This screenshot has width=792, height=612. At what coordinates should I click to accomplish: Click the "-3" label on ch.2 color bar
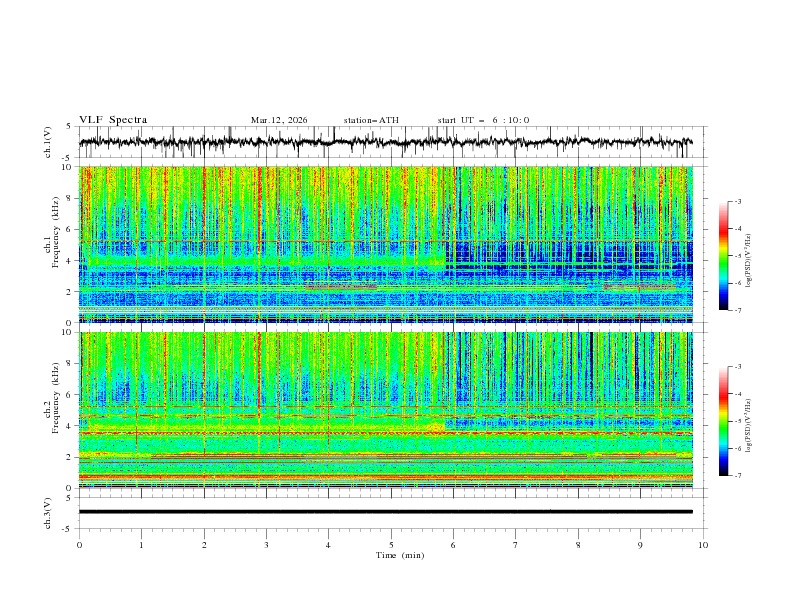738,367
